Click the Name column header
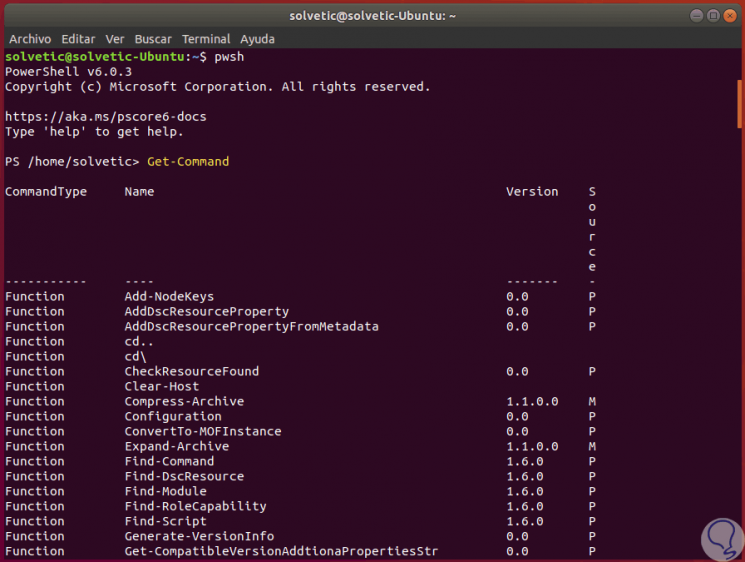The image size is (745, 562). click(139, 191)
